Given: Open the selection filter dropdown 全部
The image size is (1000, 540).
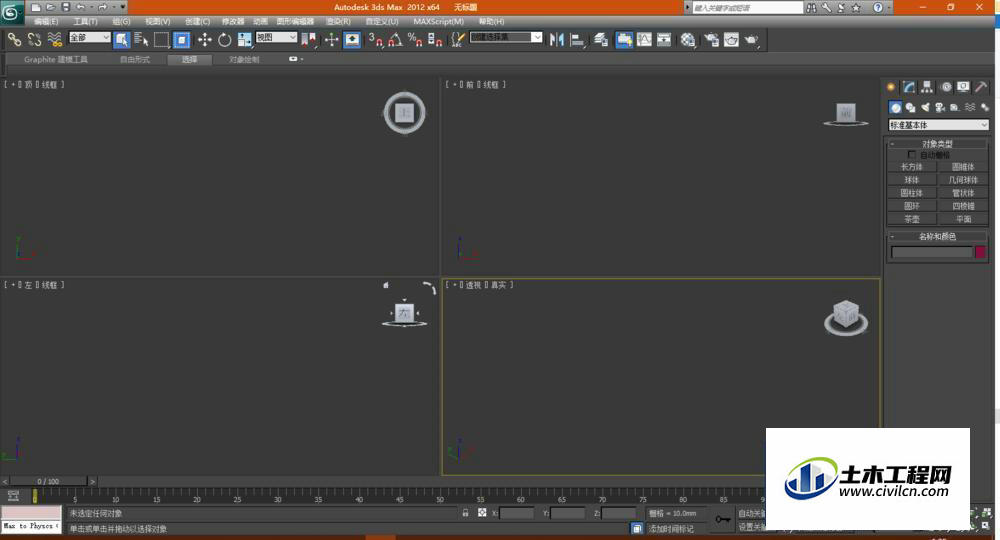Looking at the screenshot, I should (x=89, y=38).
